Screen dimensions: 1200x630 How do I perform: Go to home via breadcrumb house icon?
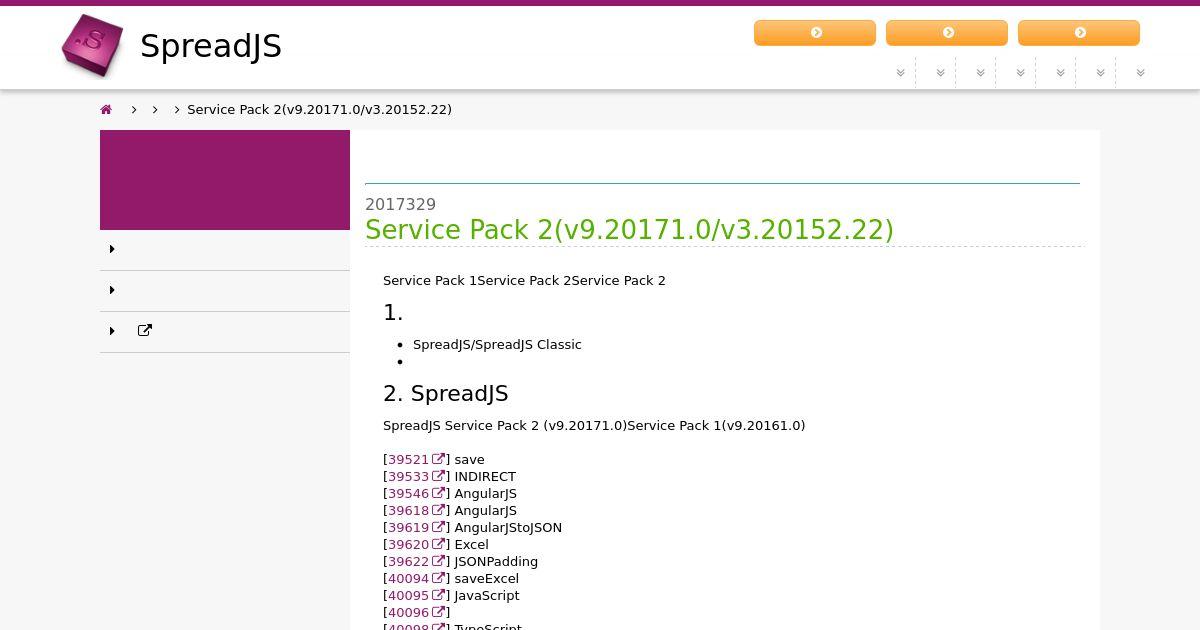pyautogui.click(x=106, y=109)
